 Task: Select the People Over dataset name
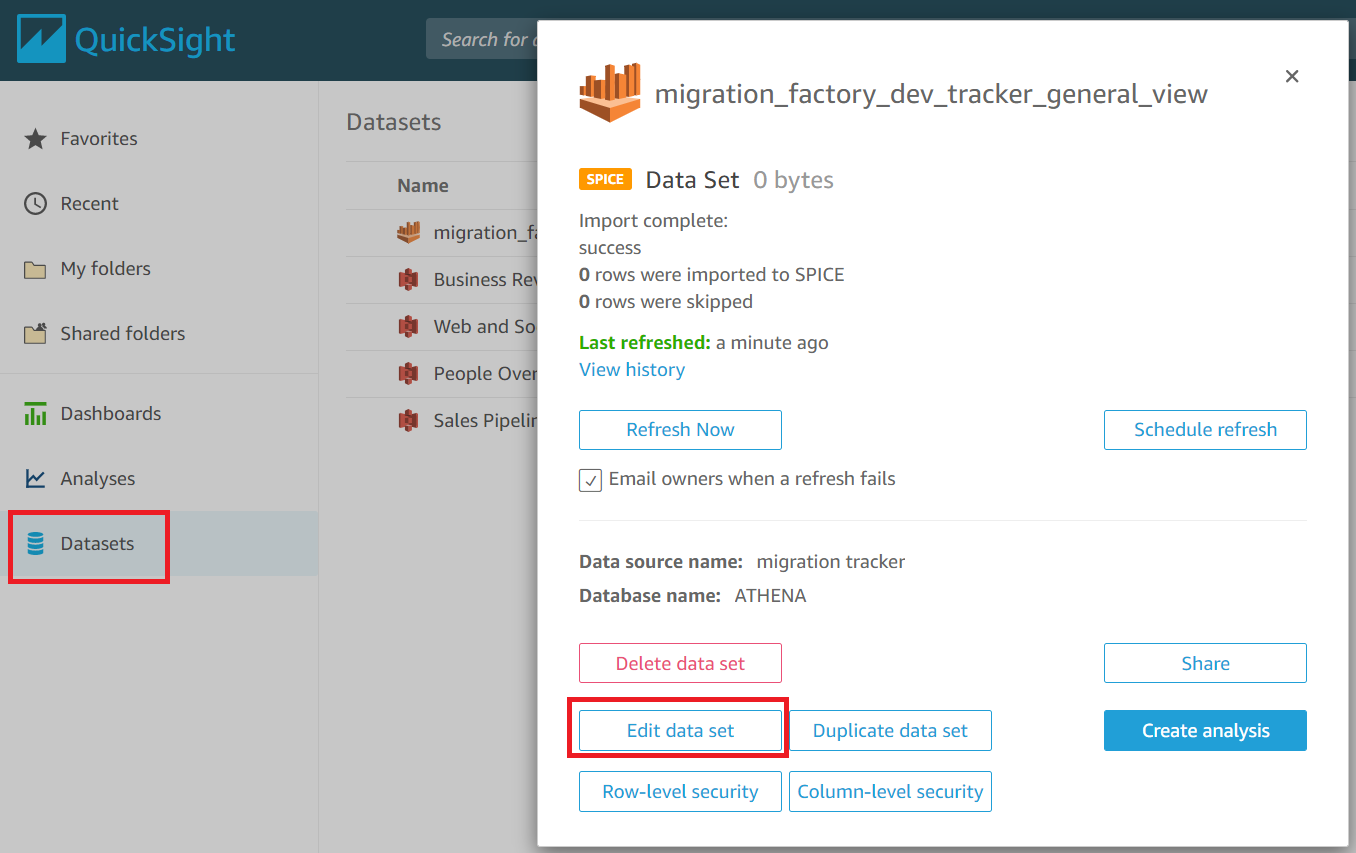click(x=485, y=374)
